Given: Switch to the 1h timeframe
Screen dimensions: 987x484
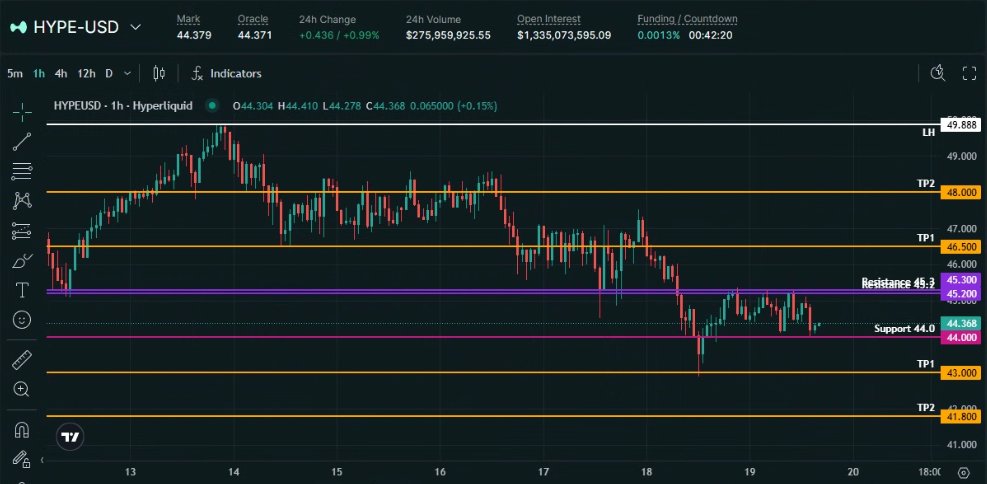Looking at the screenshot, I should click(x=39, y=74).
